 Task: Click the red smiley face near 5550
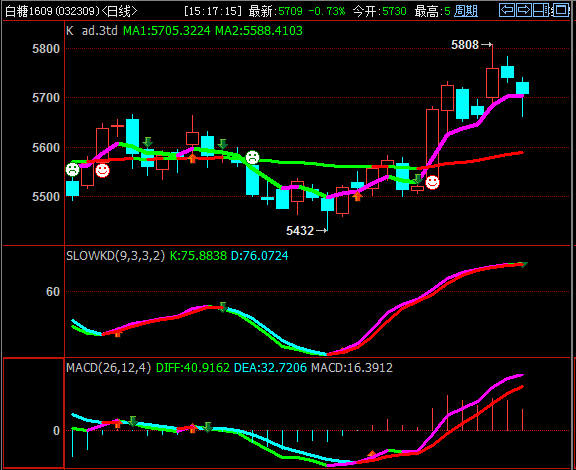[x=102, y=170]
